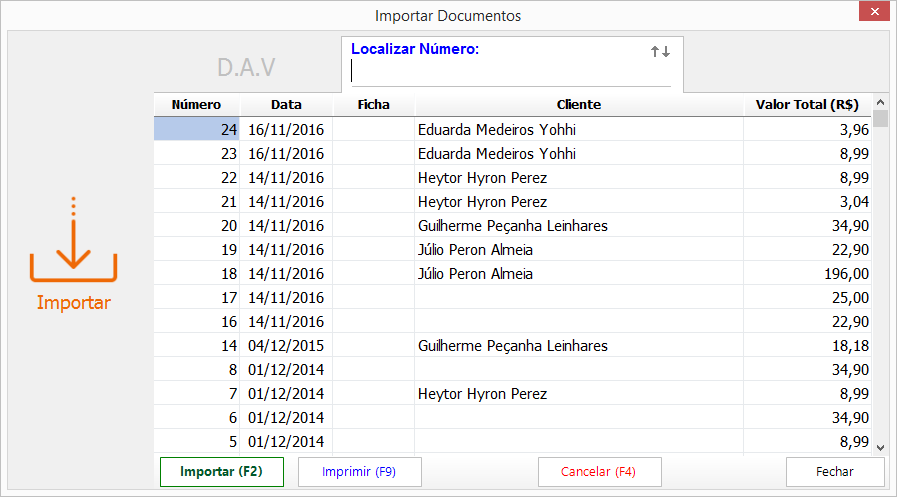
Task: Click Heytor Hyron Perez in row 21
Action: coord(482,202)
